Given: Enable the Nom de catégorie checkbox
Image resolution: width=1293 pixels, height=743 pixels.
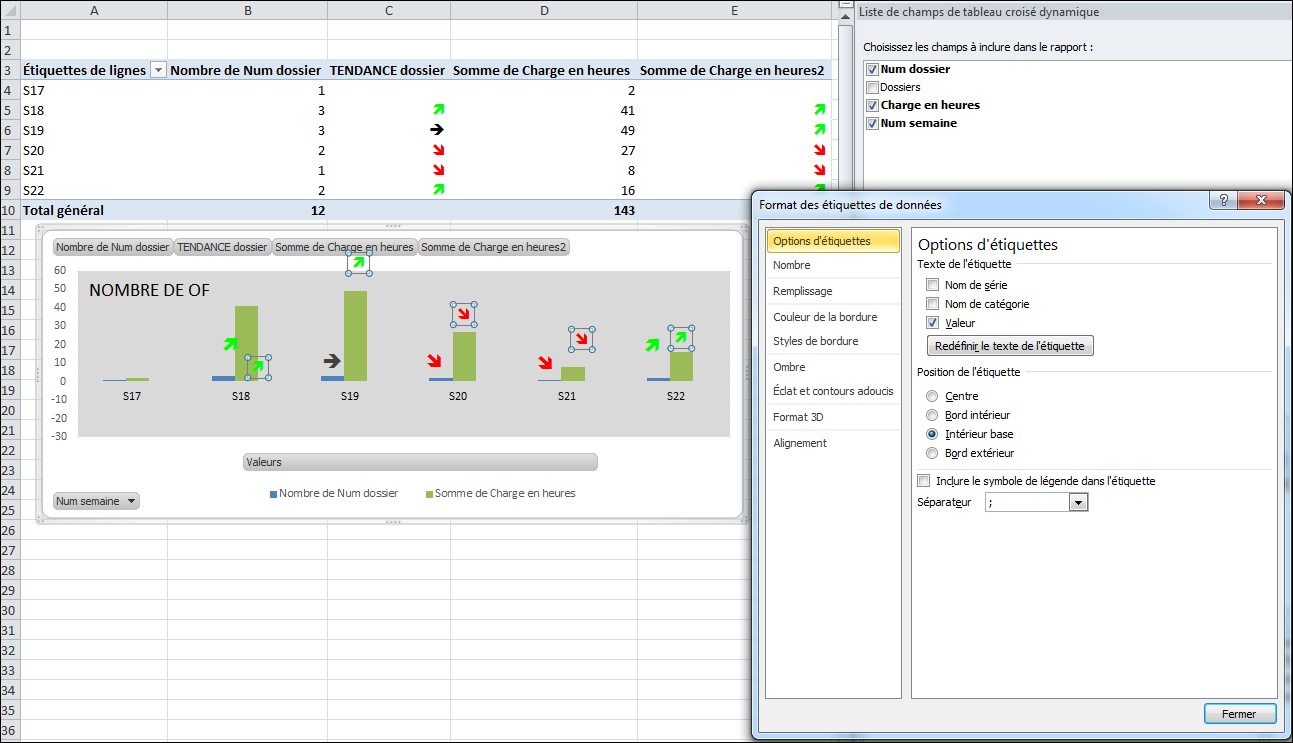Looking at the screenshot, I should point(932,304).
